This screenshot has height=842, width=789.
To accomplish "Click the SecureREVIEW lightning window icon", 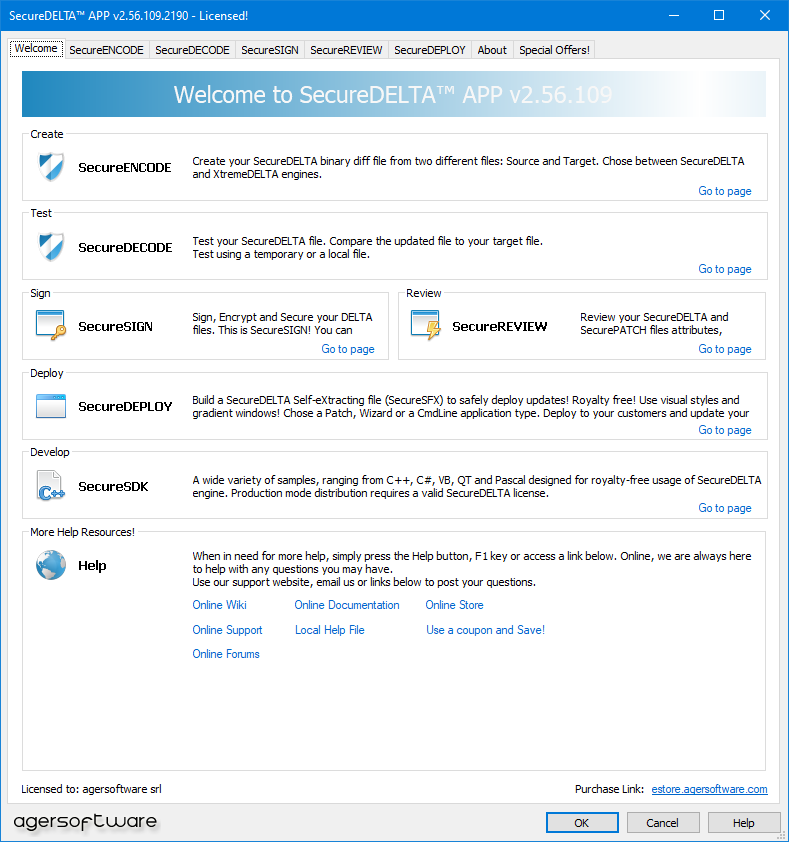I will coord(426,325).
